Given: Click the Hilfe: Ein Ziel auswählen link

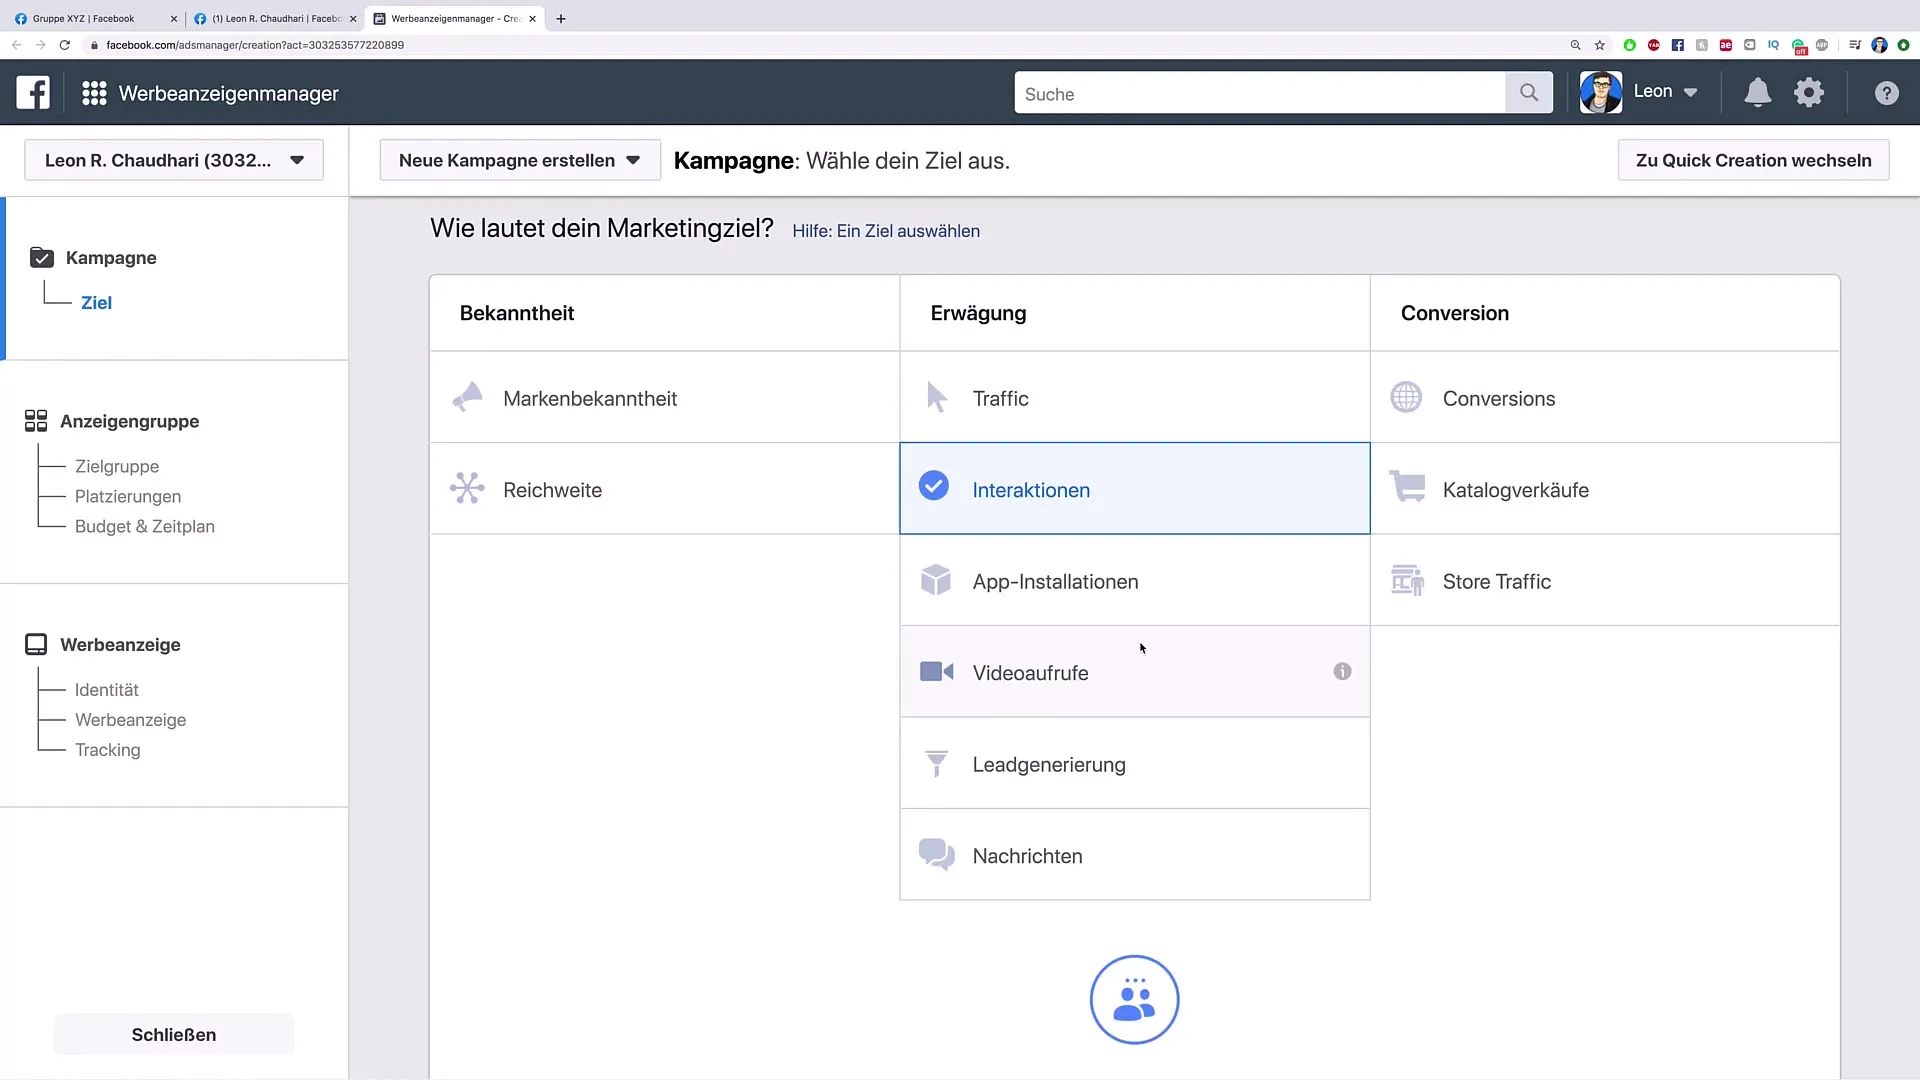Looking at the screenshot, I should pyautogui.click(x=886, y=231).
